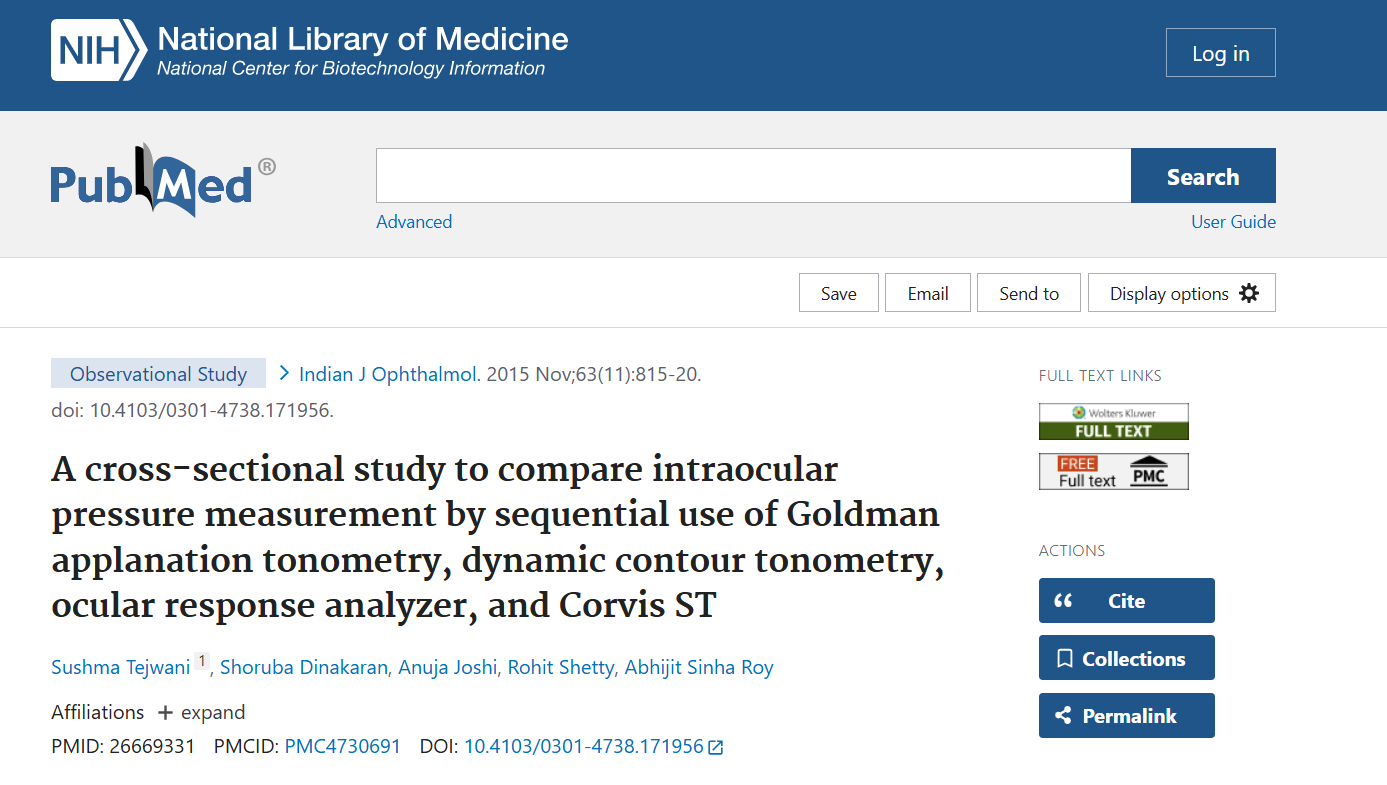This screenshot has width=1387, height=785.
Task: Click the chevron before Indian J Ophthalmol
Action: (283, 372)
